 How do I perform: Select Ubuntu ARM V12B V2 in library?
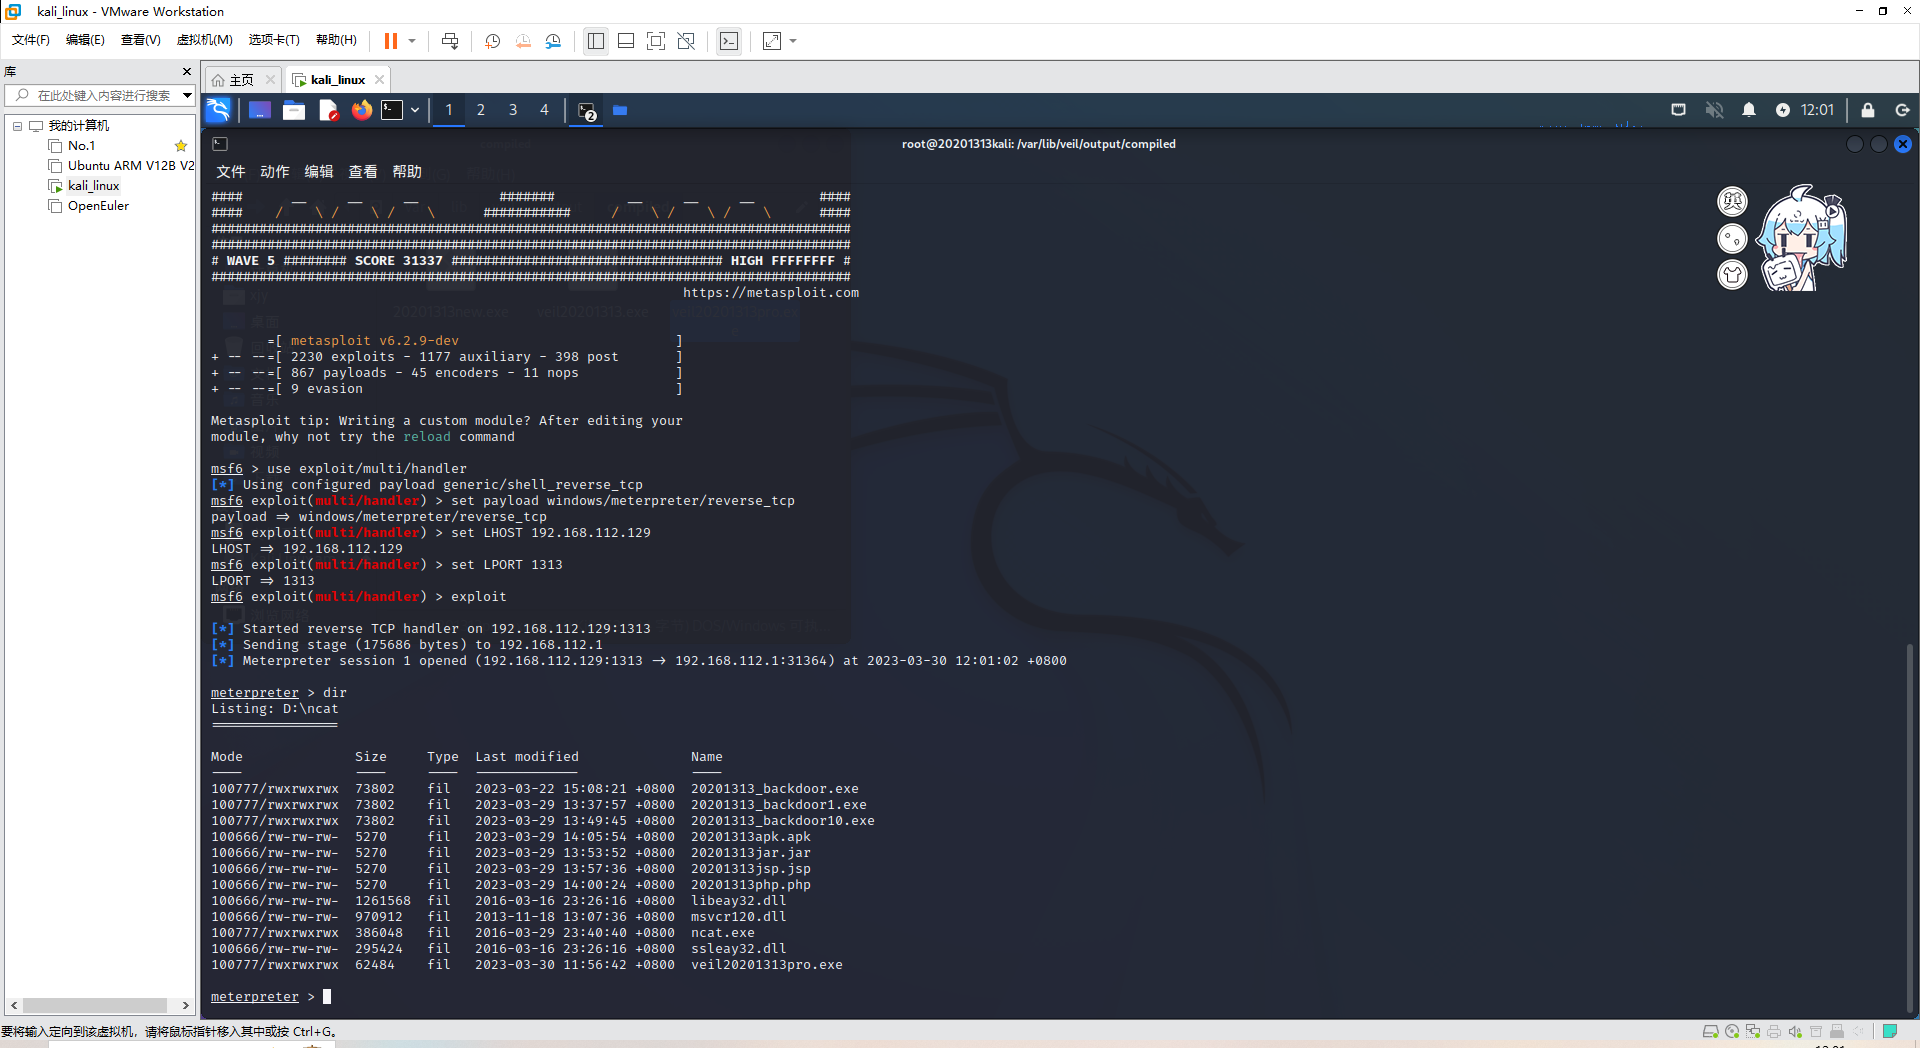coord(131,166)
